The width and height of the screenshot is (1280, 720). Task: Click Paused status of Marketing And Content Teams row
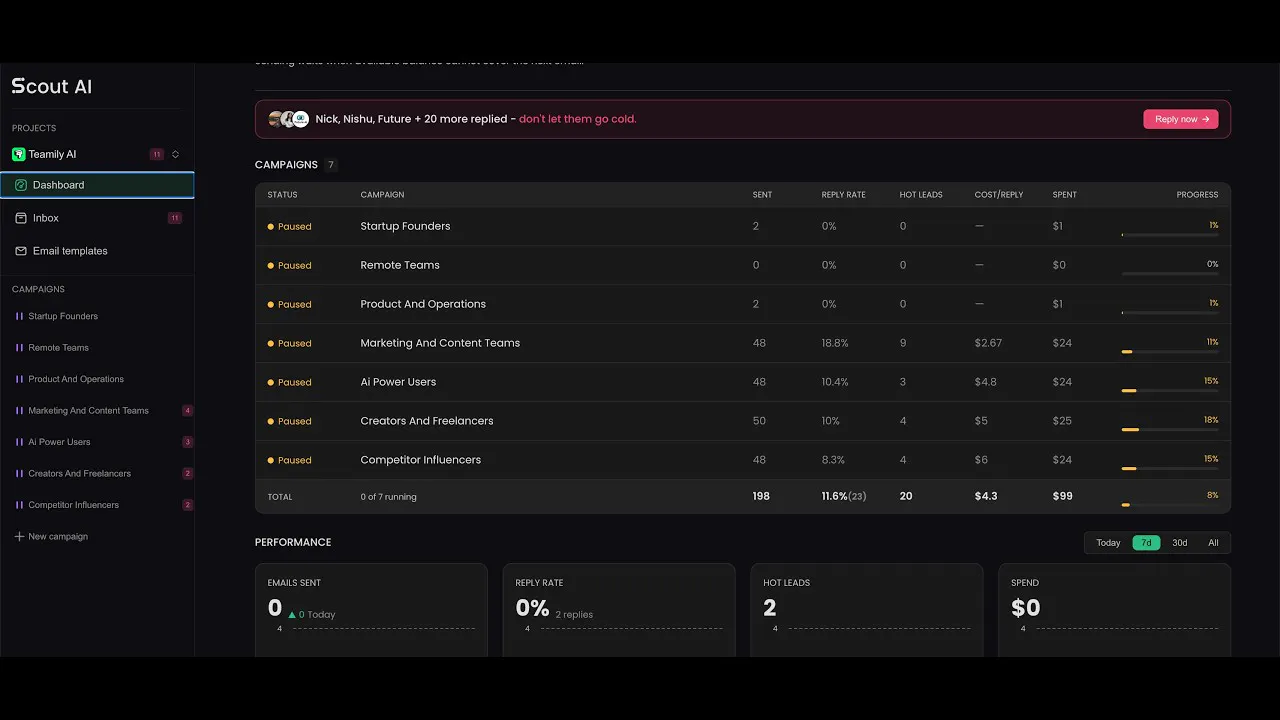[290, 344]
